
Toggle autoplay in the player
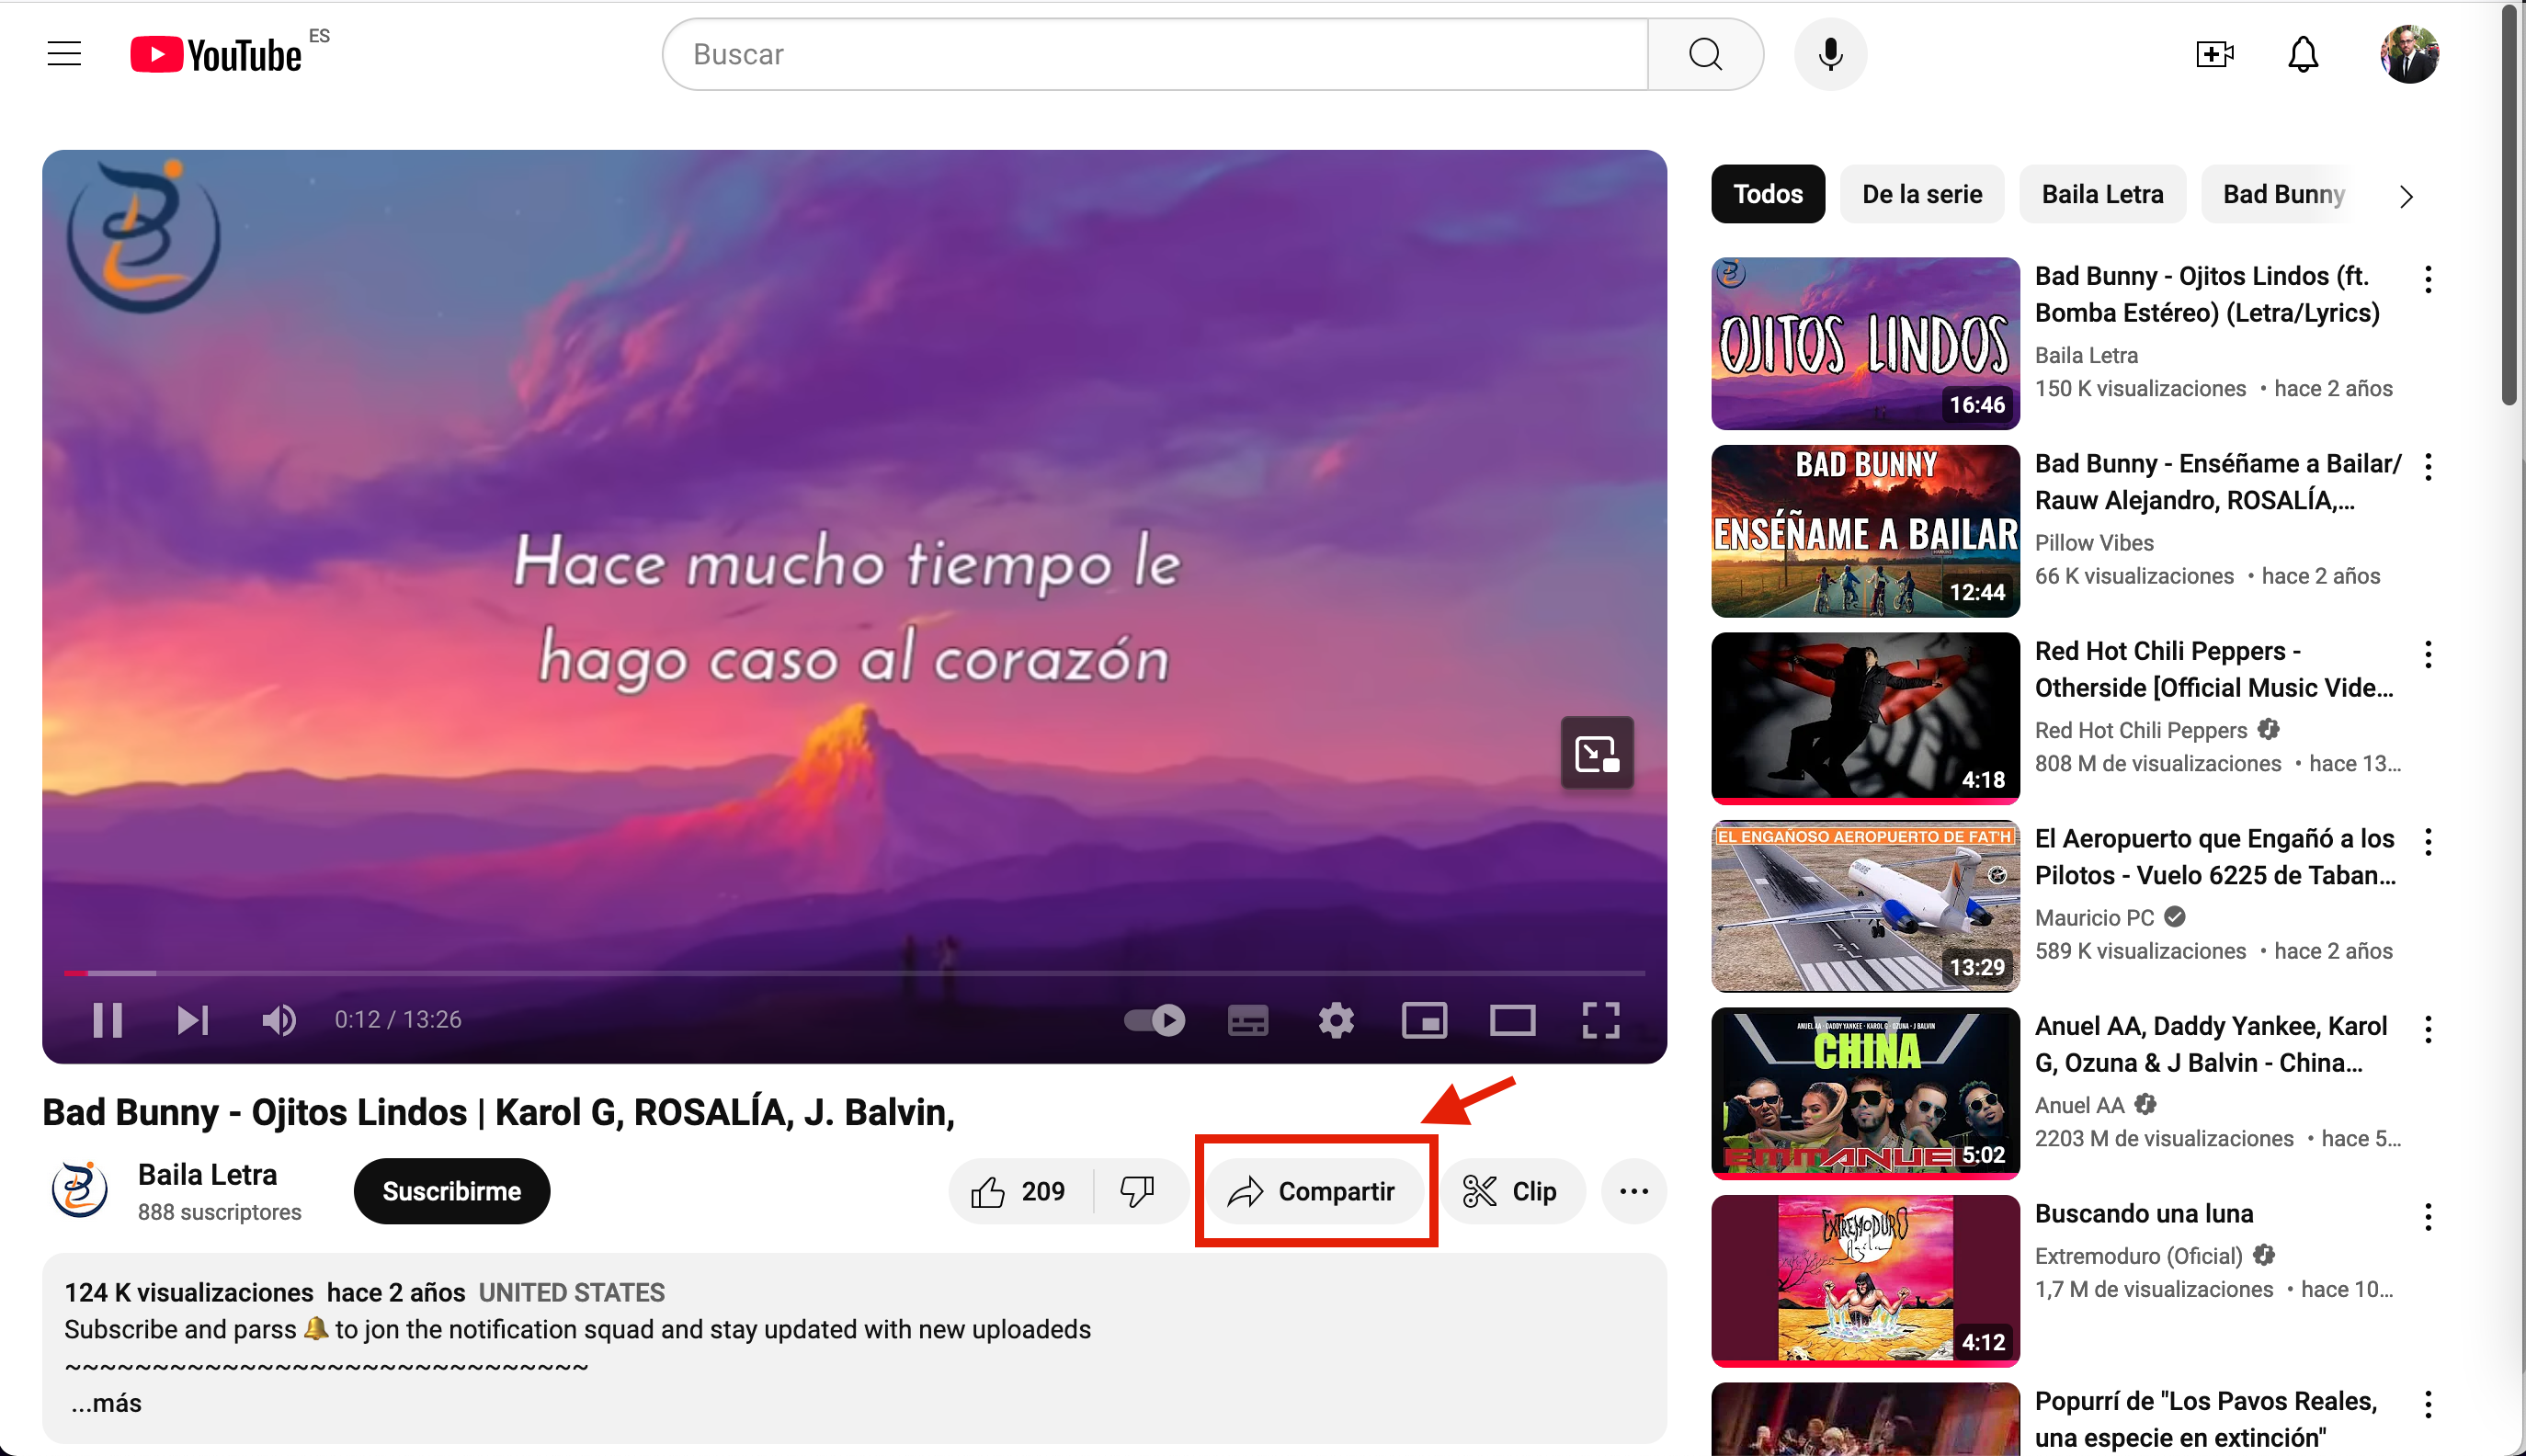tap(1155, 1019)
